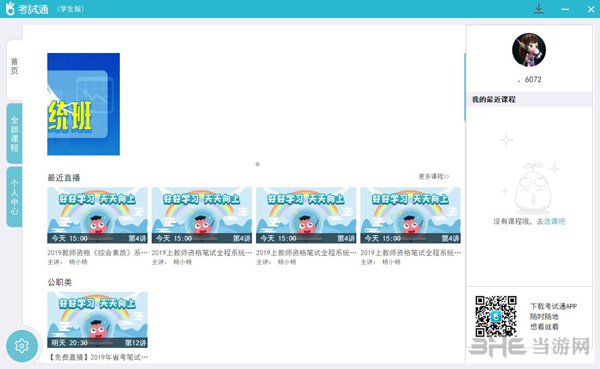The image size is (600, 369).
Task: Click the download icon in title bar
Action: [x=539, y=9]
